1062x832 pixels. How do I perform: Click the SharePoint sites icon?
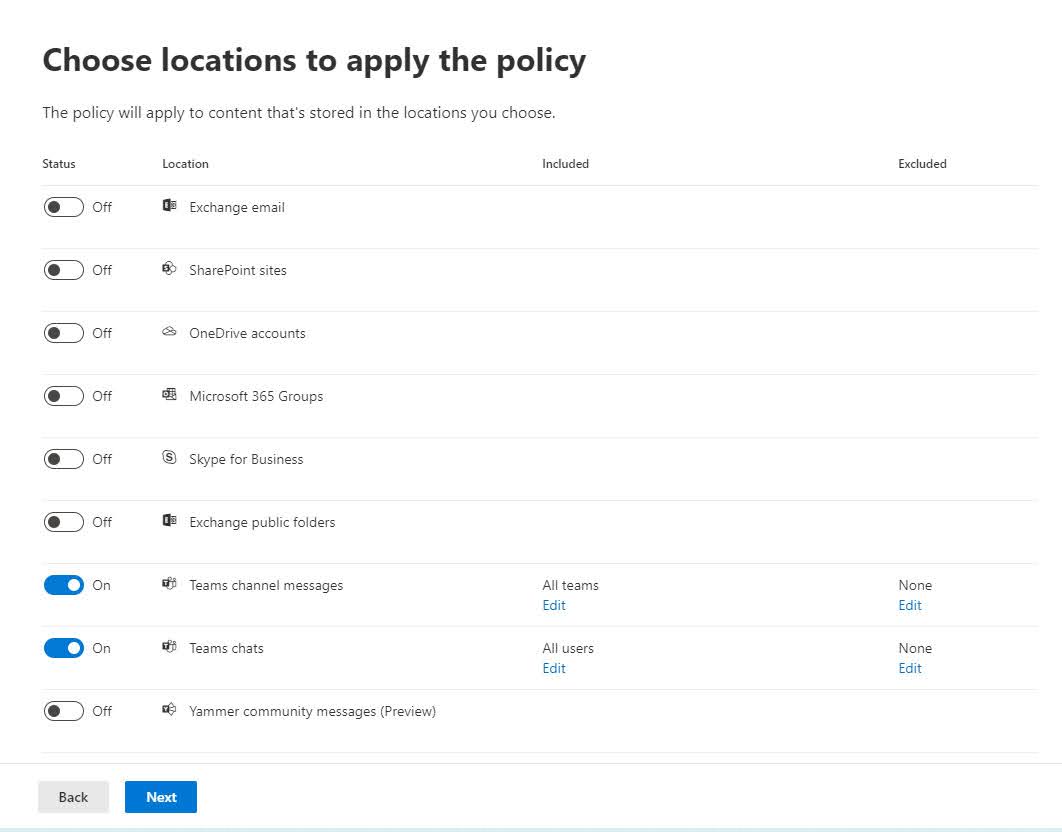pyautogui.click(x=169, y=270)
